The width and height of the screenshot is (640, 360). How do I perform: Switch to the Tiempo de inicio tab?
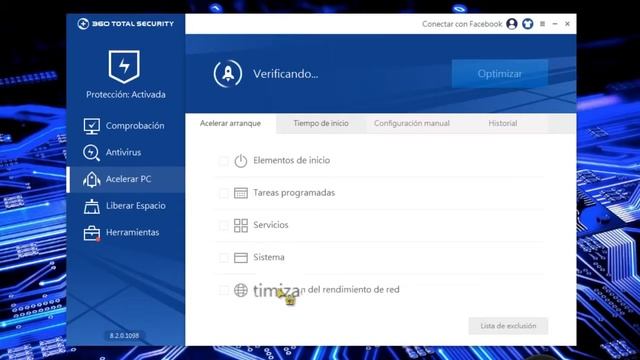point(321,123)
